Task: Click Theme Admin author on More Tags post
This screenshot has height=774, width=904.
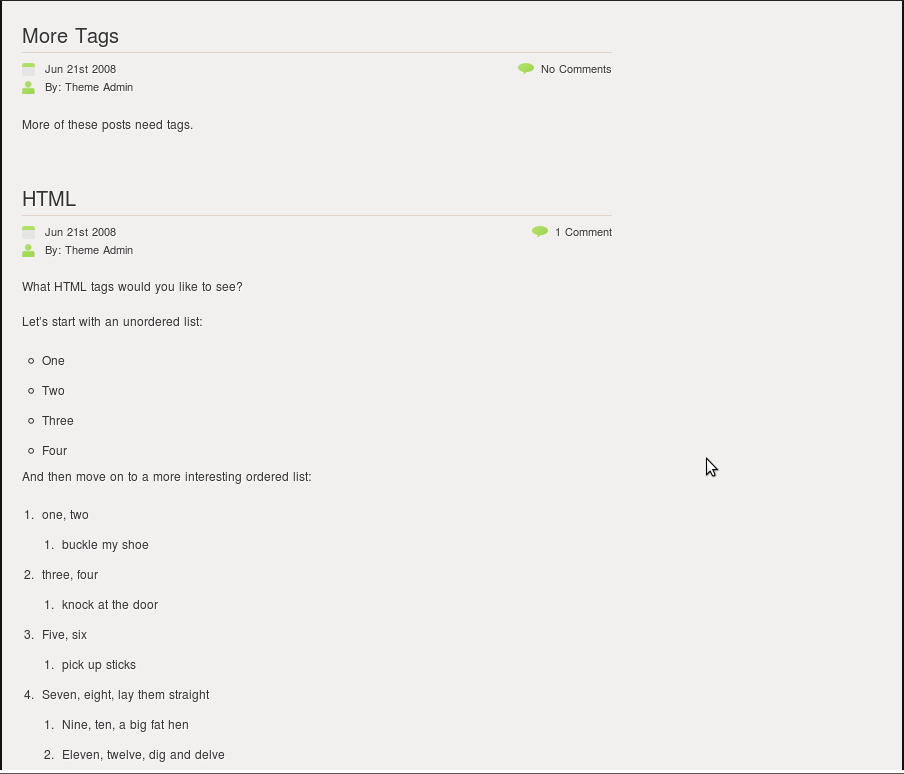Action: (99, 87)
